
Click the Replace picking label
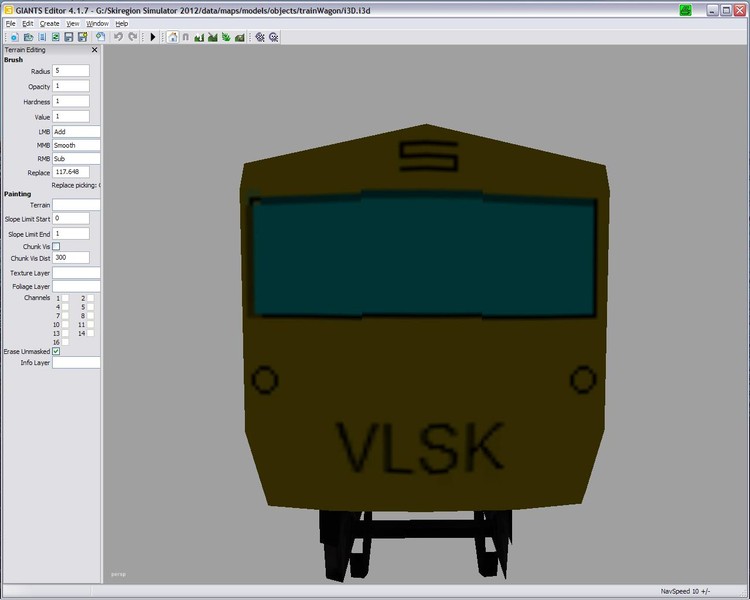pyautogui.click(x=76, y=185)
